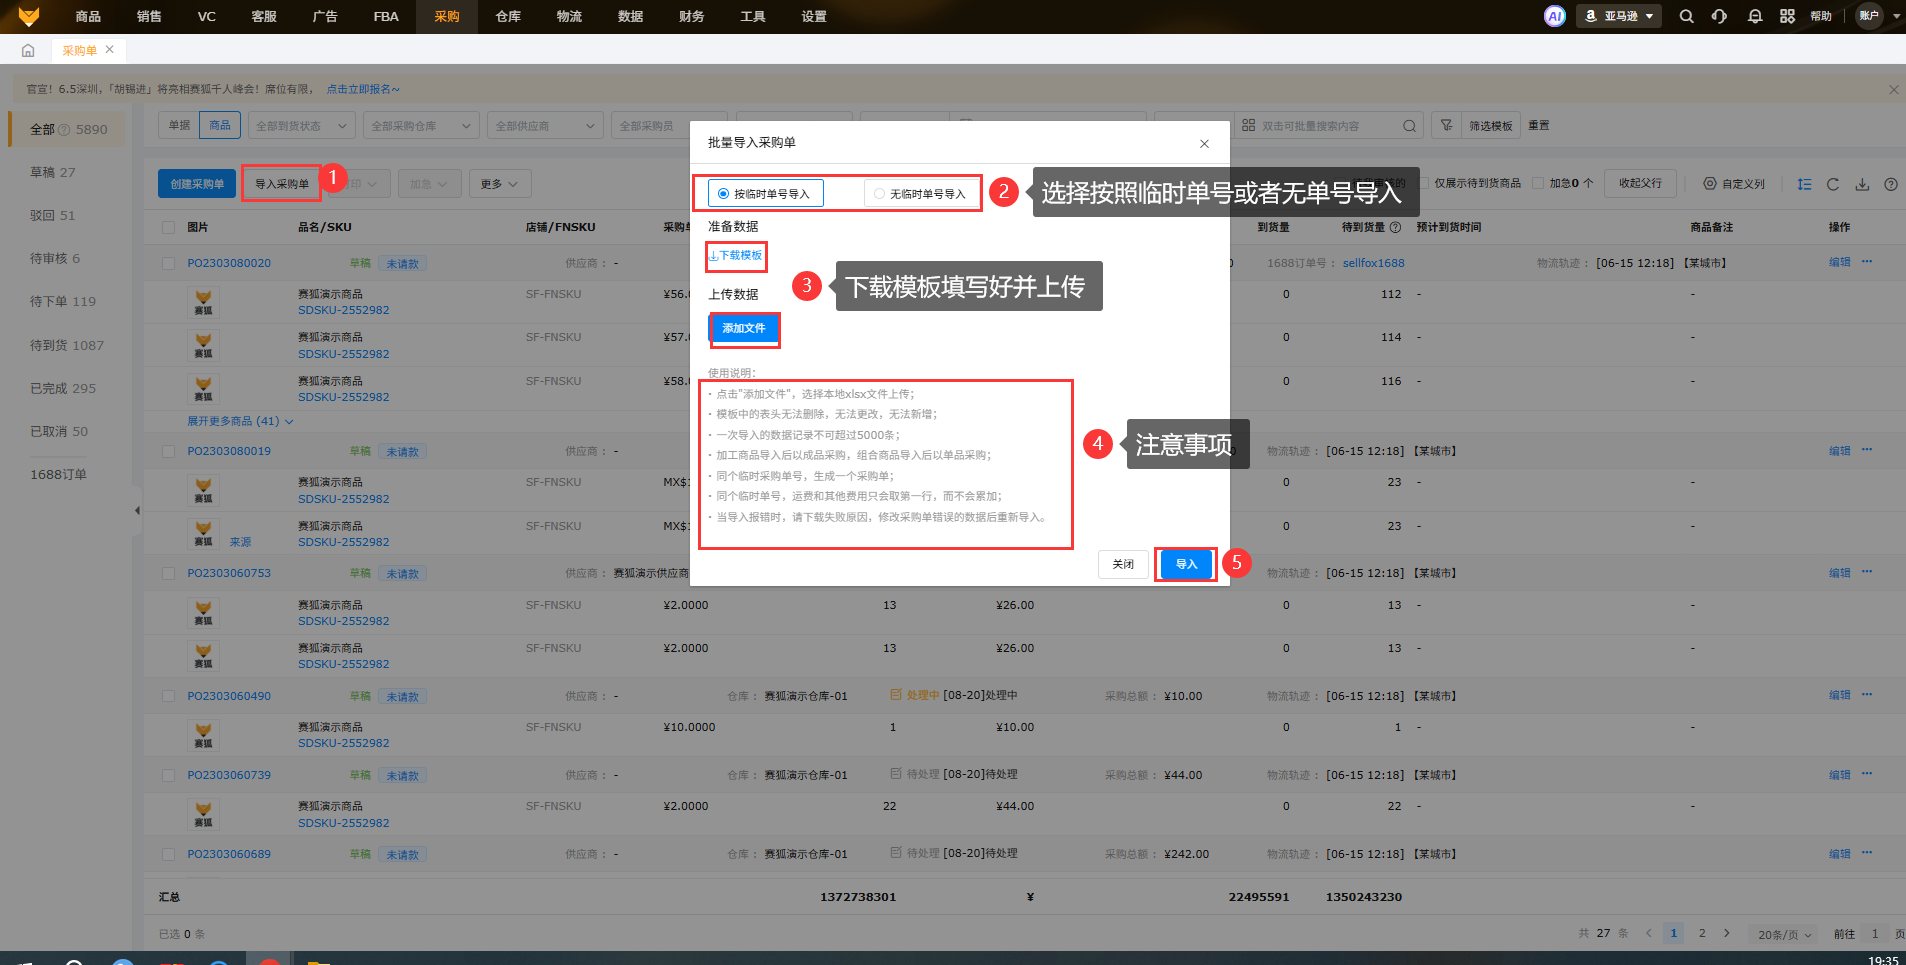Switch to 待到货 sidebar tab

(x=66, y=345)
